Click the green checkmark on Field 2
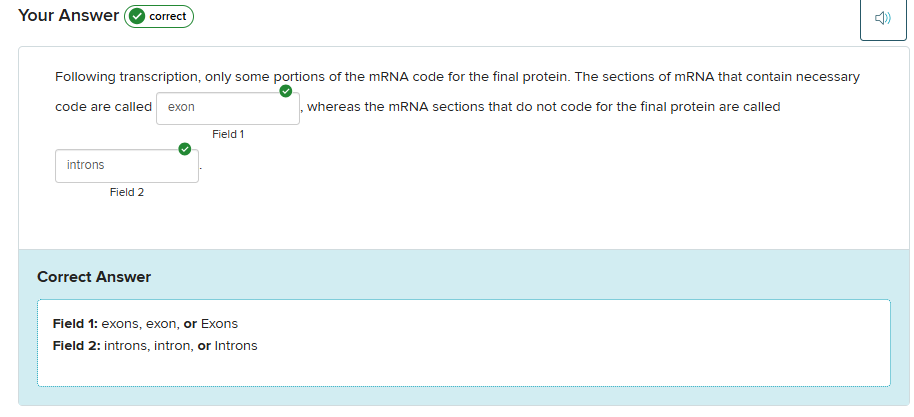Screen dimensions: 914x417 (x=184, y=149)
